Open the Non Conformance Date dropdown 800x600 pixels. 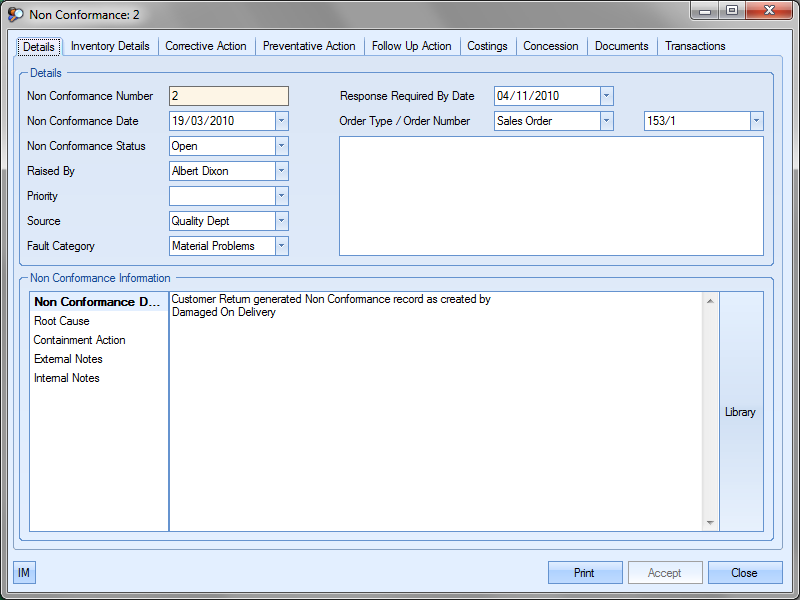point(281,121)
